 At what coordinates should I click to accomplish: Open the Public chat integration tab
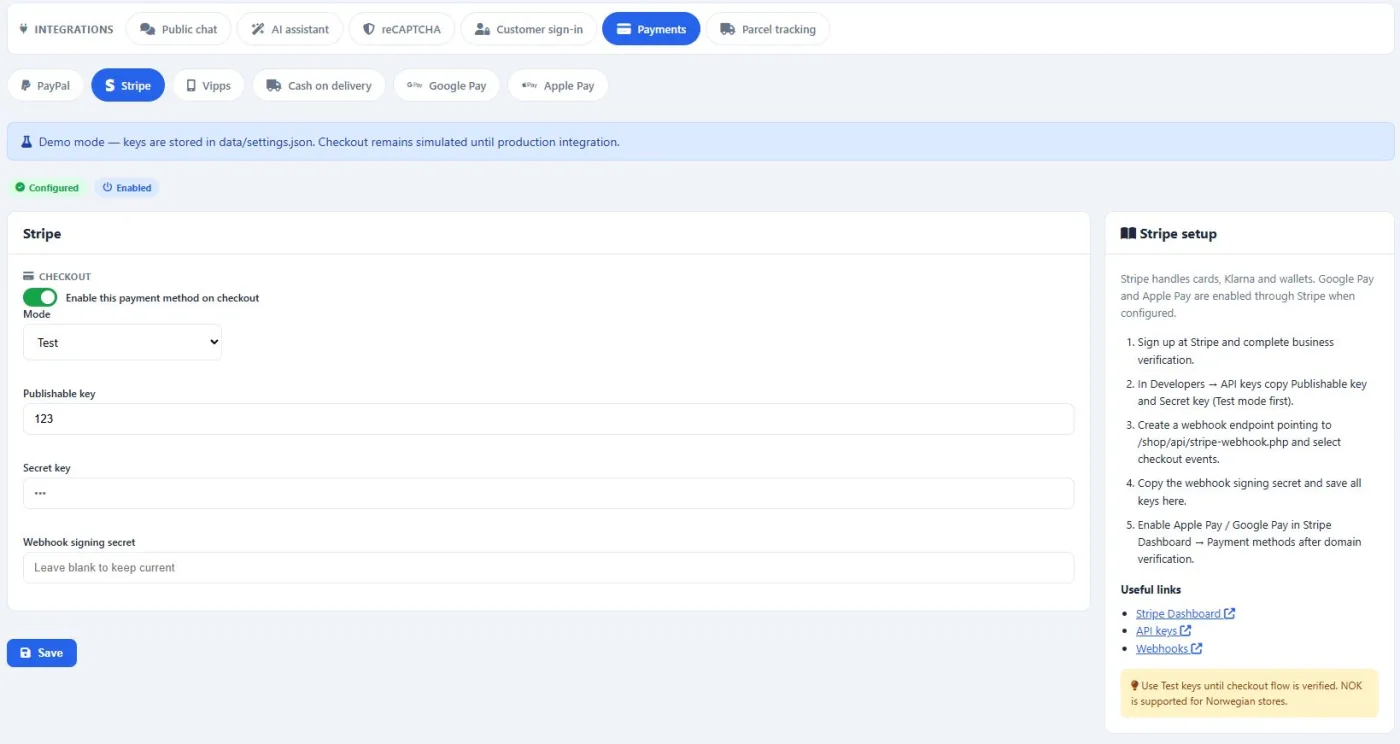coord(178,29)
